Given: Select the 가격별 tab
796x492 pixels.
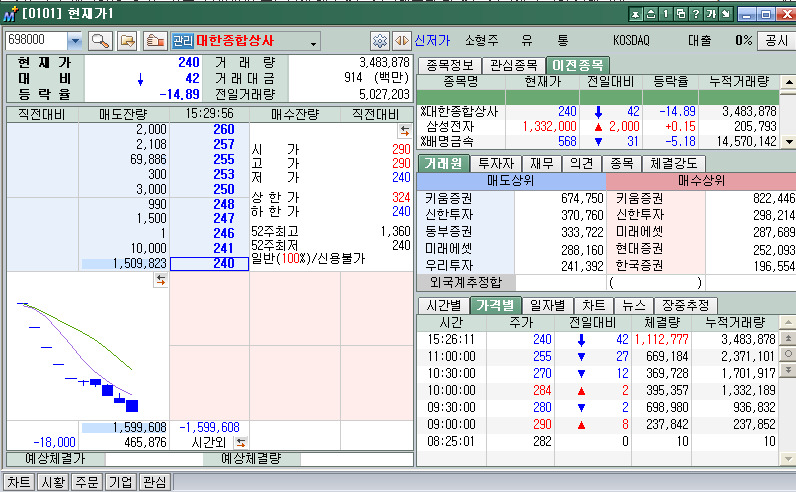Looking at the screenshot, I should click(x=495, y=305).
